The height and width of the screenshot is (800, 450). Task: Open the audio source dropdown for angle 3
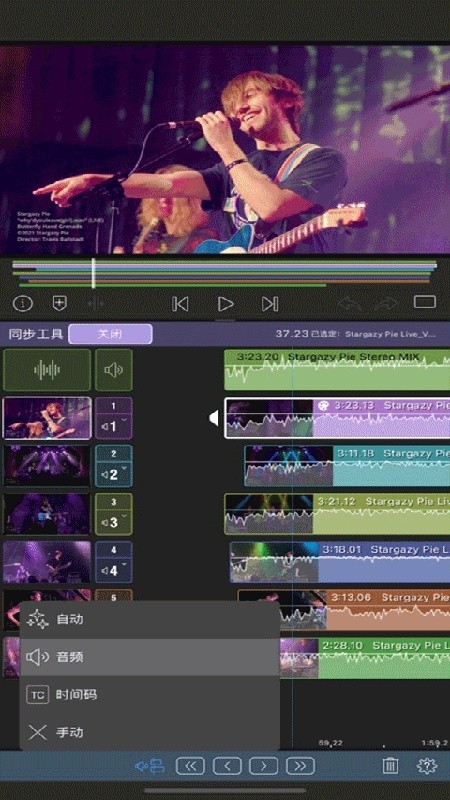click(x=114, y=522)
